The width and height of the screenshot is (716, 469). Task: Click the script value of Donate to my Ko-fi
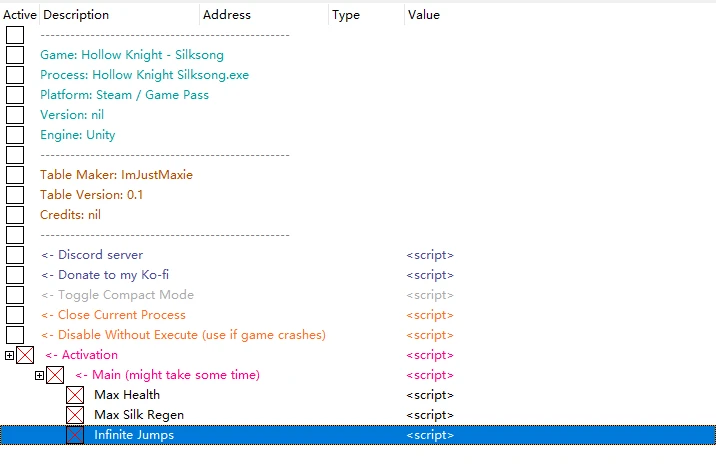tap(430, 275)
